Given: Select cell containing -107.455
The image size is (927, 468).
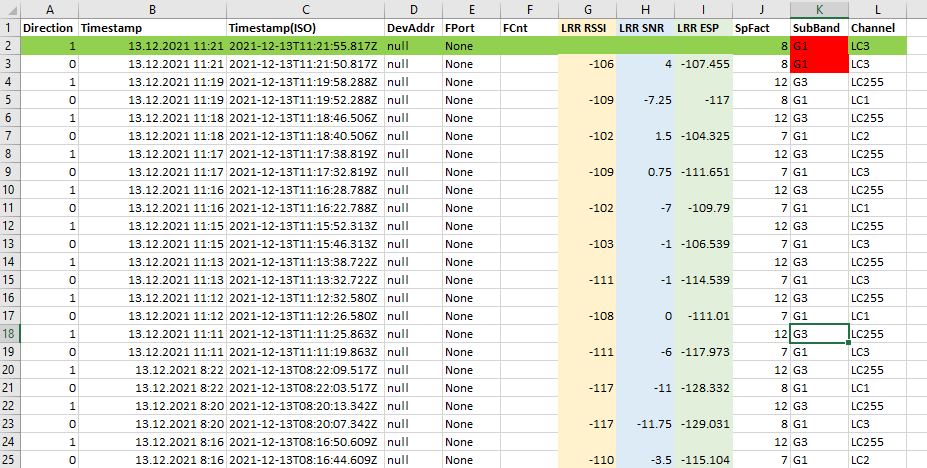Looking at the screenshot, I should tap(703, 64).
